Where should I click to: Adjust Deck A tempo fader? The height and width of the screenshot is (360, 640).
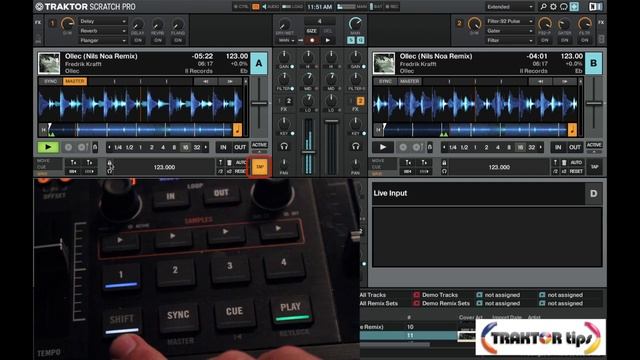coord(259,103)
